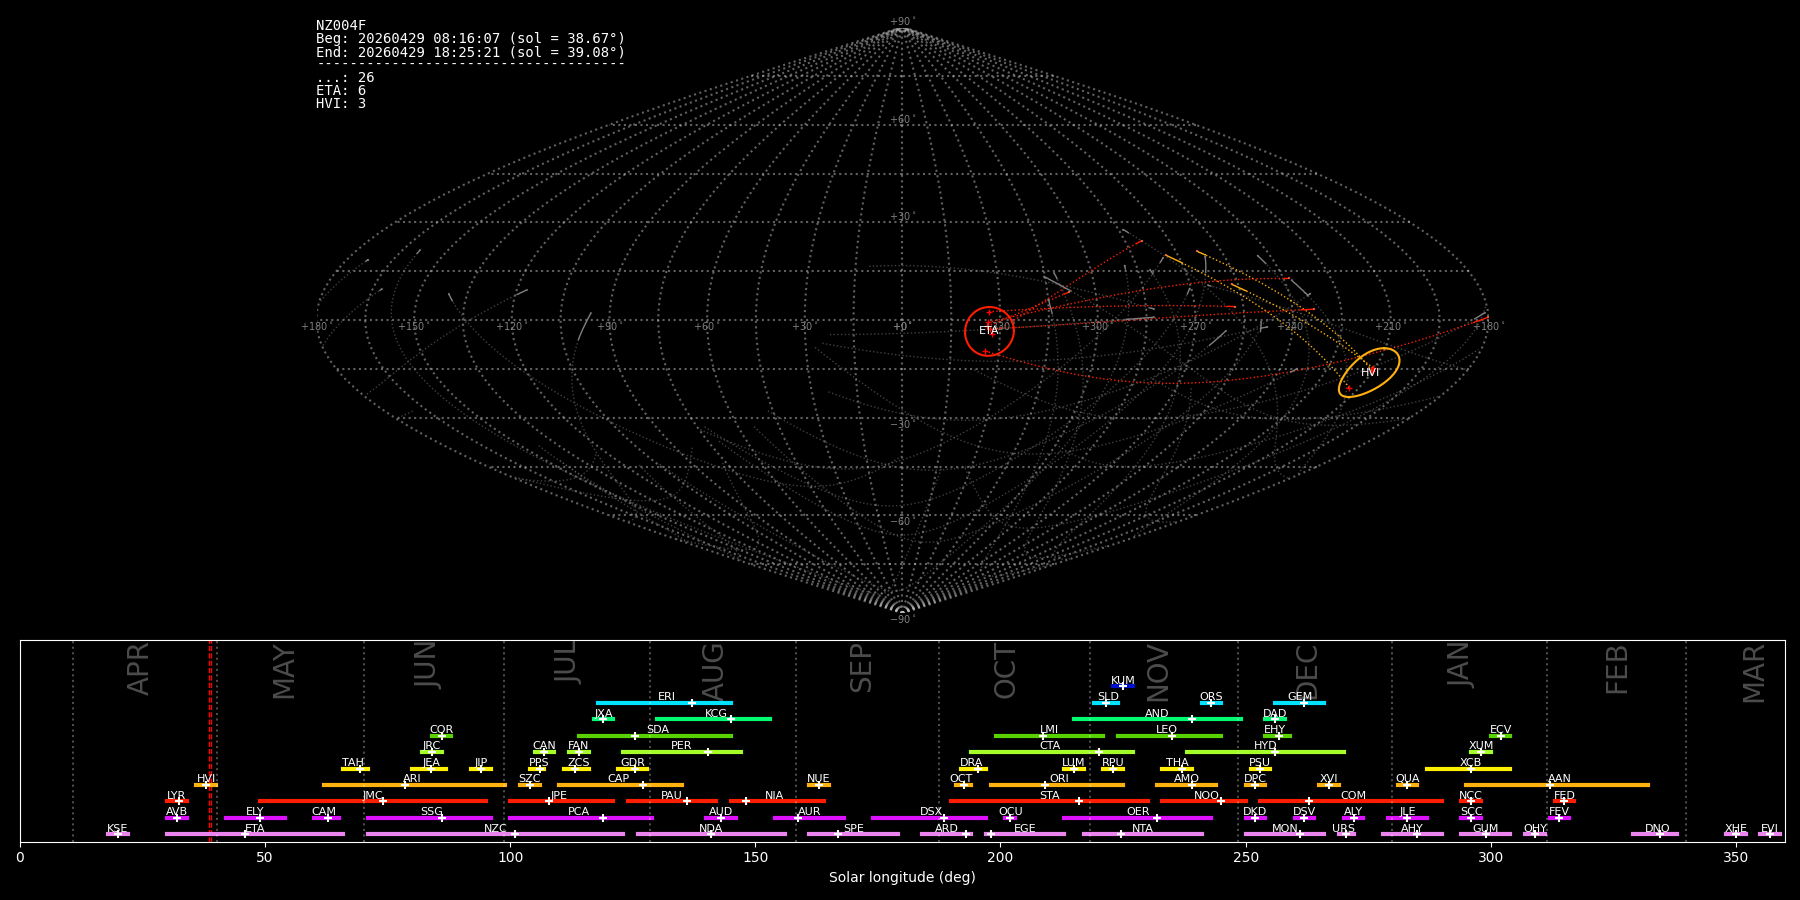Click the SPE shower bar
The height and width of the screenshot is (900, 1800).
pos(853,834)
